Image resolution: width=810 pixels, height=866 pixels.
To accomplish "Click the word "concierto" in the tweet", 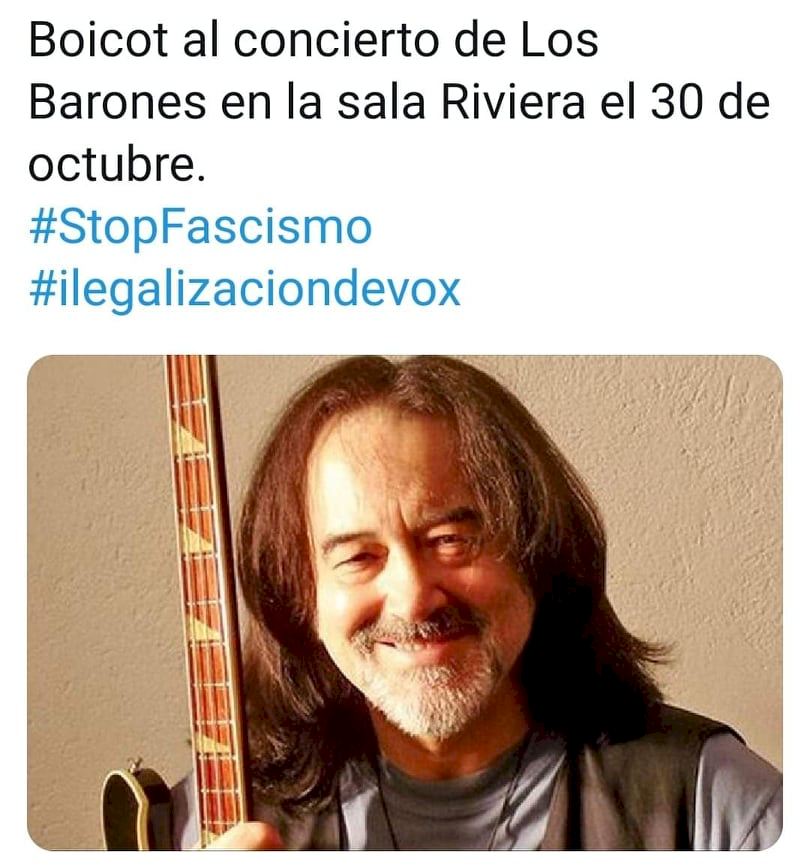I will tap(336, 40).
